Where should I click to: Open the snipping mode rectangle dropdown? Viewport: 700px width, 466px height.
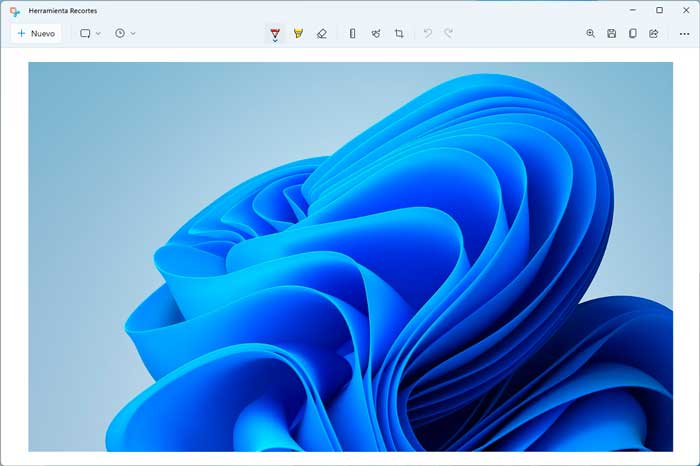click(x=90, y=33)
